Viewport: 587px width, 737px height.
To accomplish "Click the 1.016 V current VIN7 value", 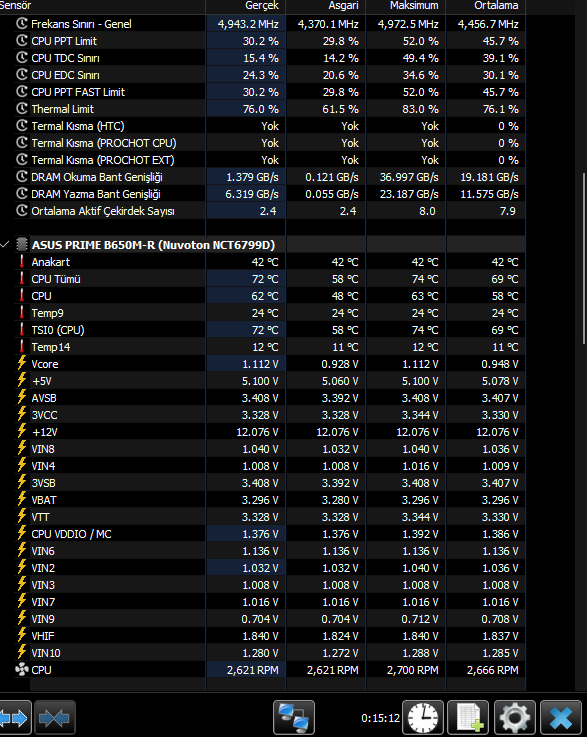I will (x=260, y=602).
